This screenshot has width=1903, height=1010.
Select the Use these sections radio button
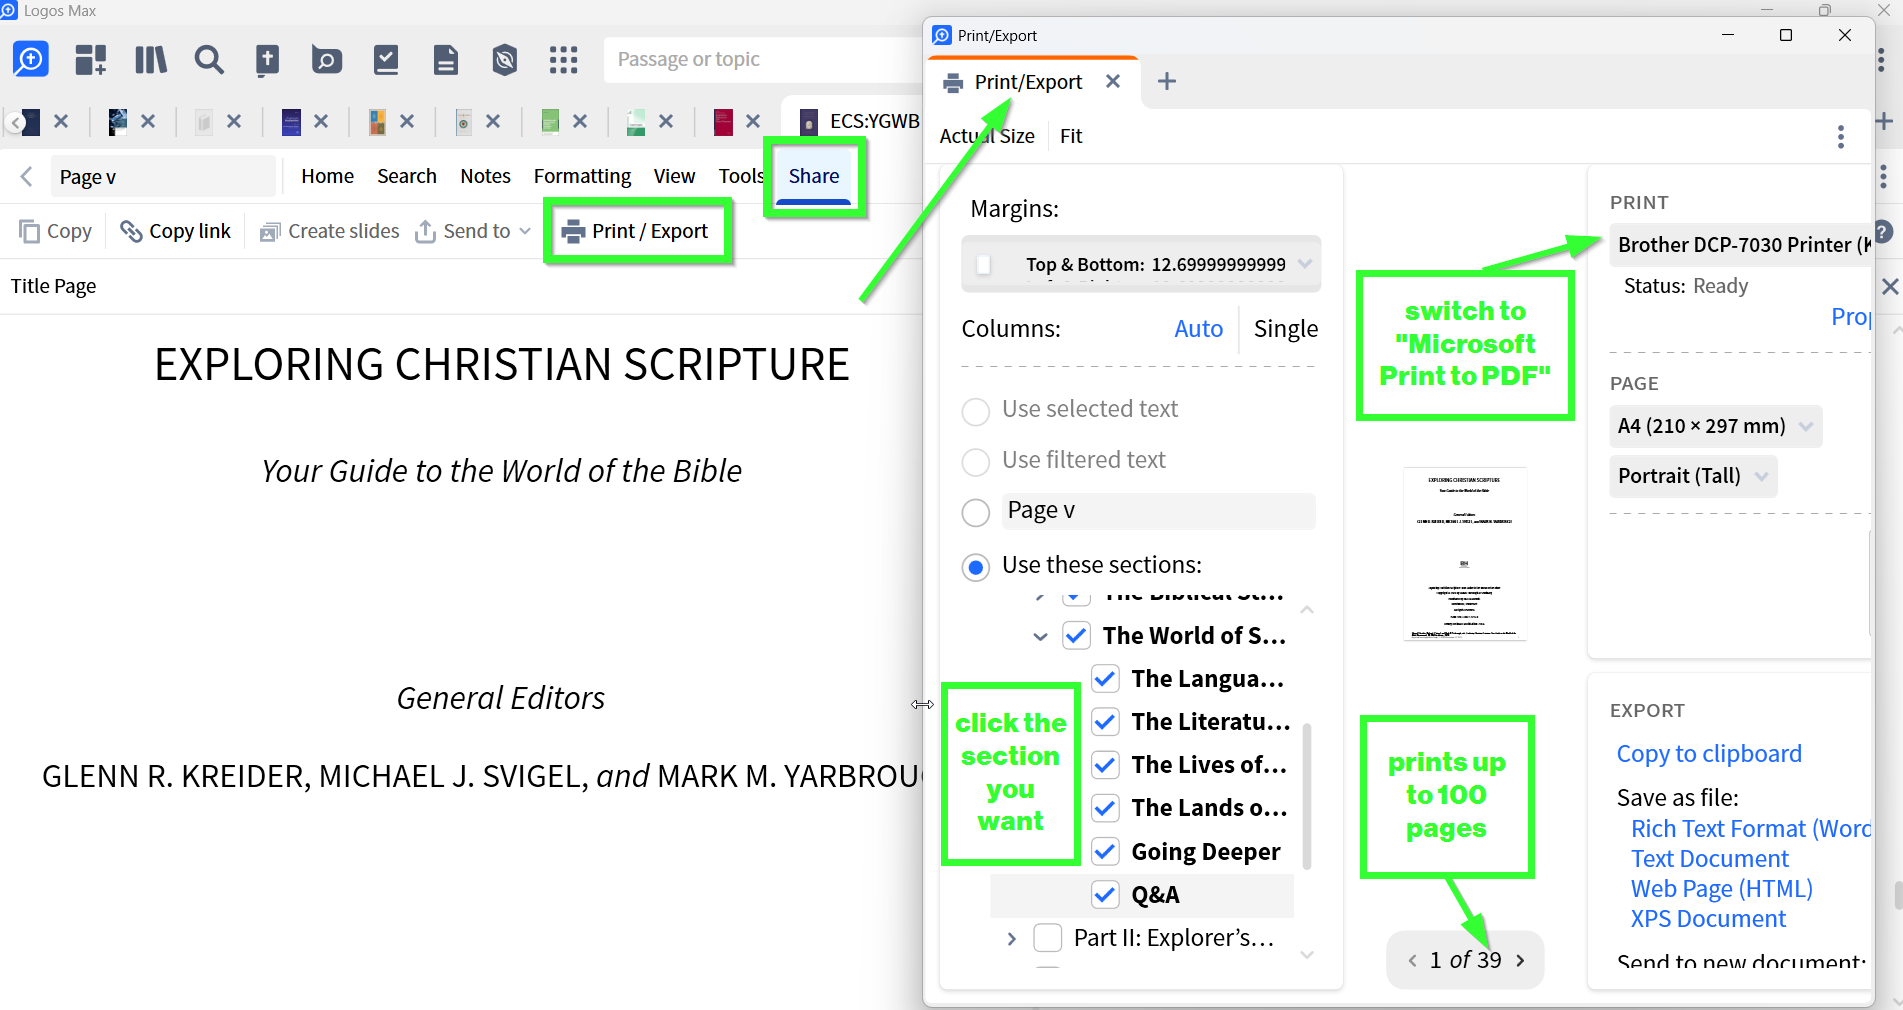pyautogui.click(x=976, y=567)
